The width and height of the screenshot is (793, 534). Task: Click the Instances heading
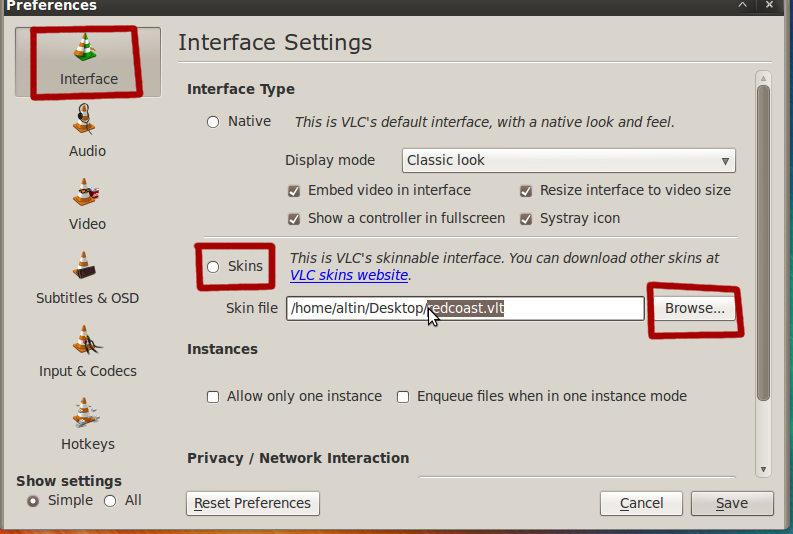point(223,349)
